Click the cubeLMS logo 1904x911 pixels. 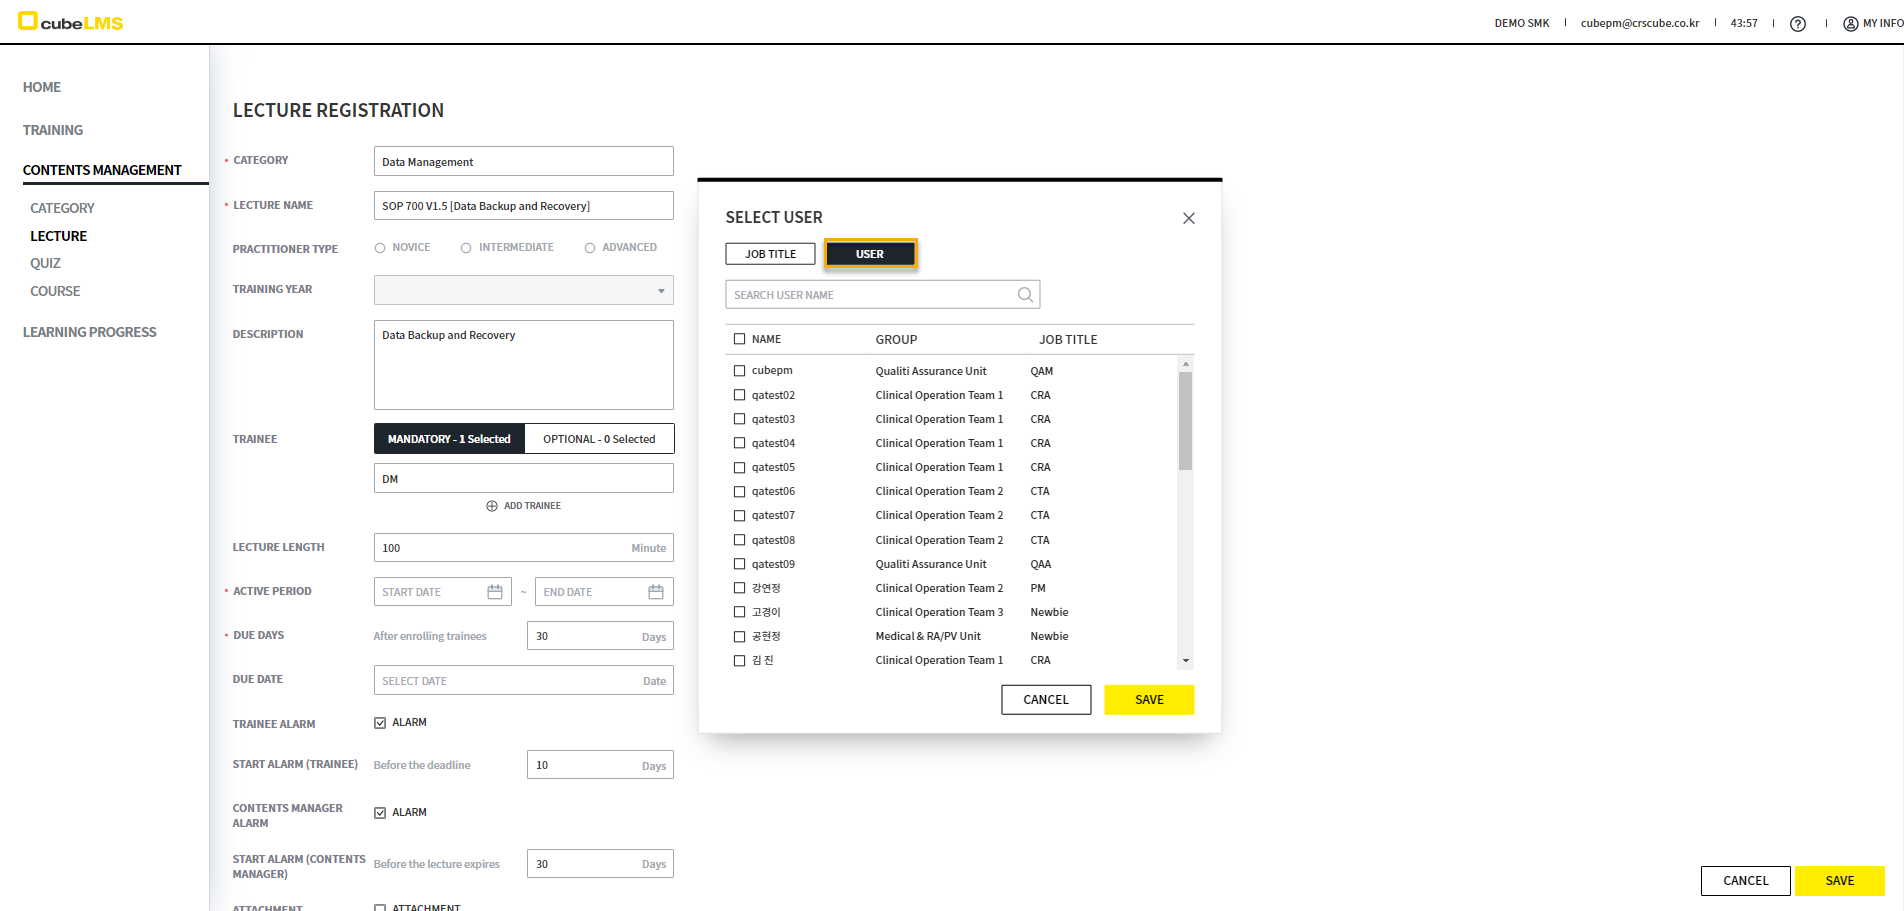[x=70, y=22]
